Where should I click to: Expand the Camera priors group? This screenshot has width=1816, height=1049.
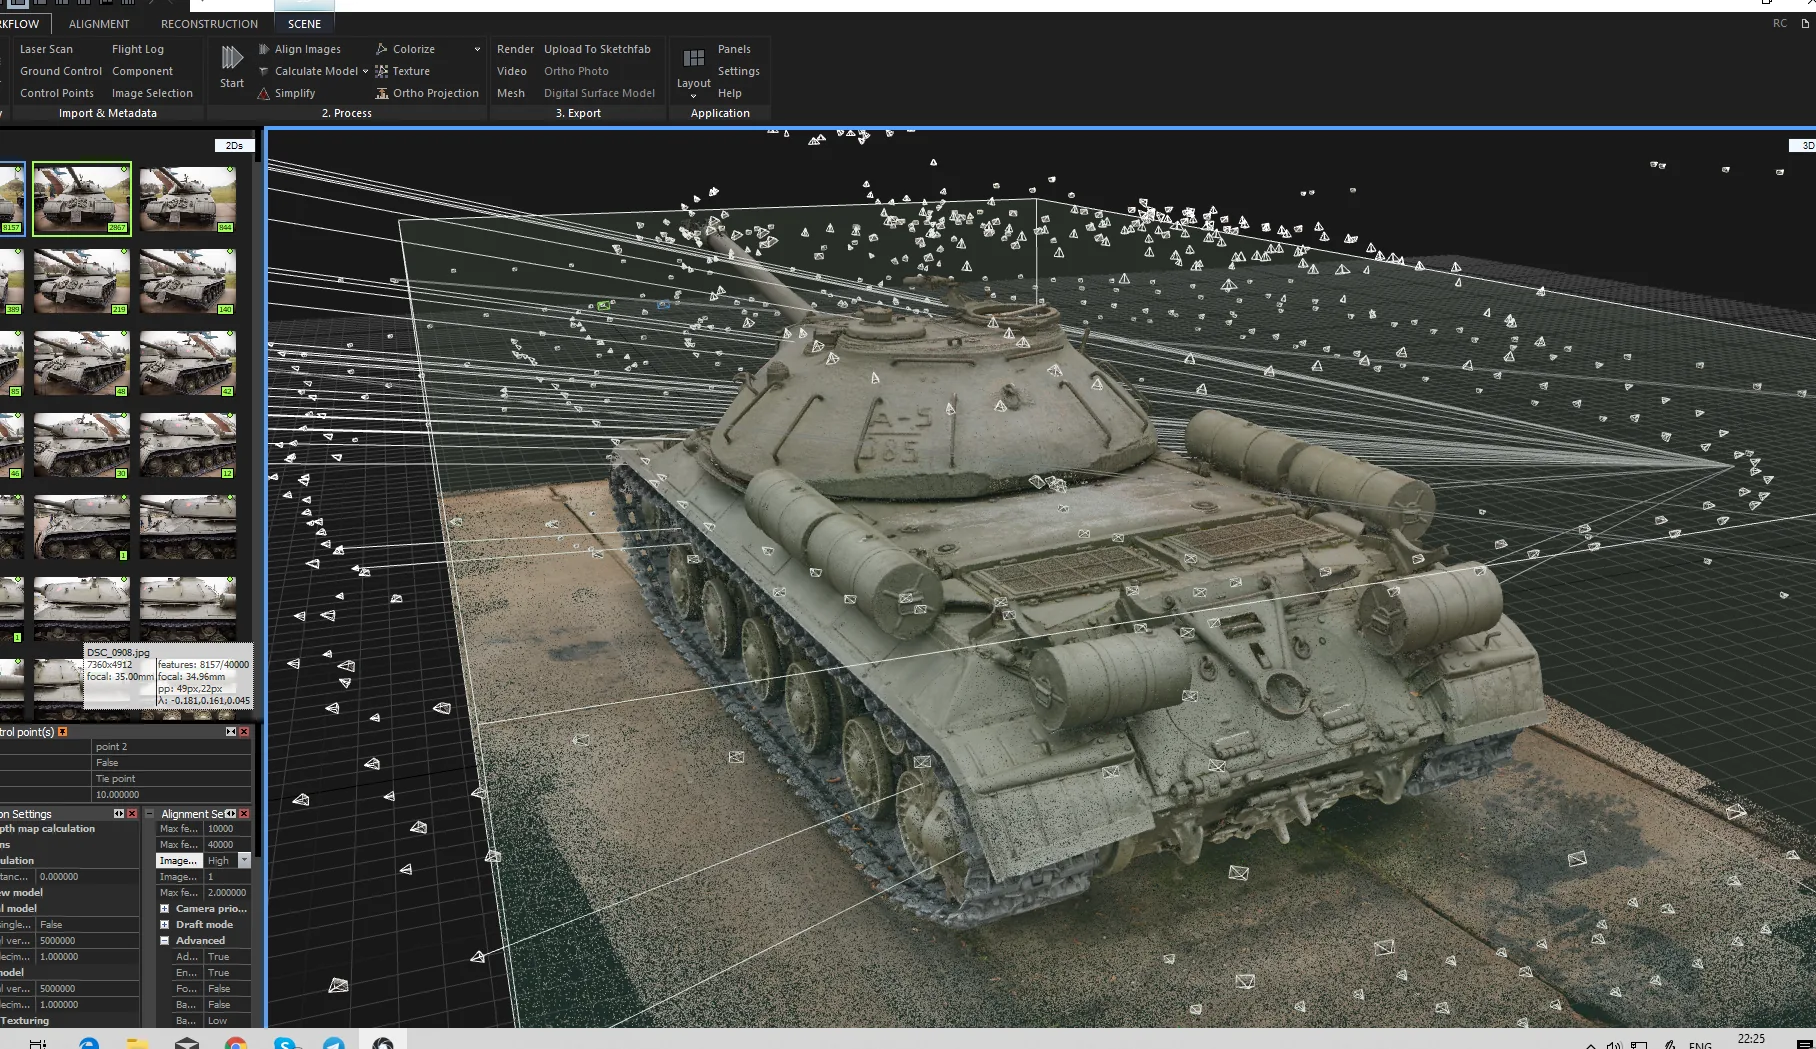(x=165, y=909)
